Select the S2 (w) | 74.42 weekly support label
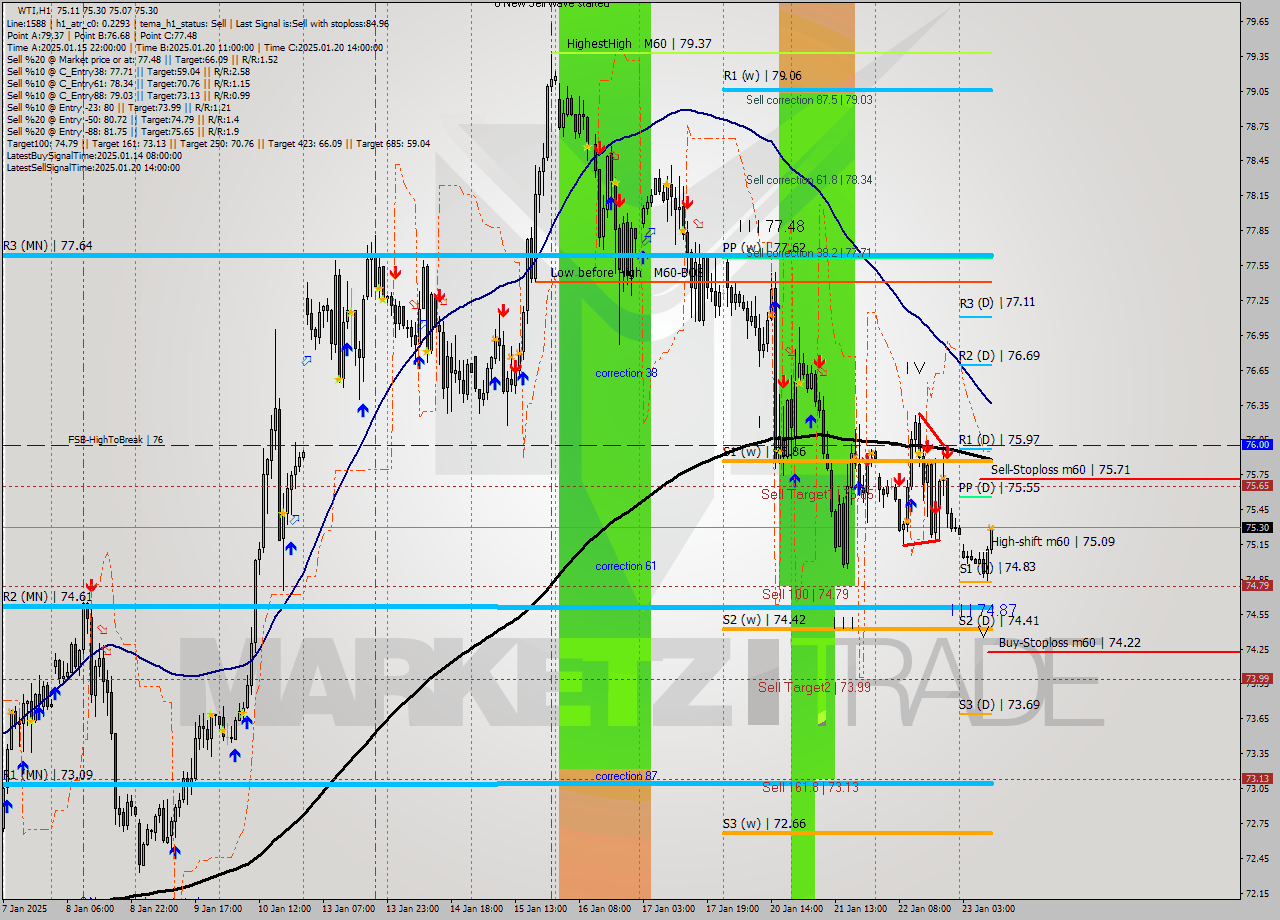The height and width of the screenshot is (920, 1280). [x=764, y=620]
